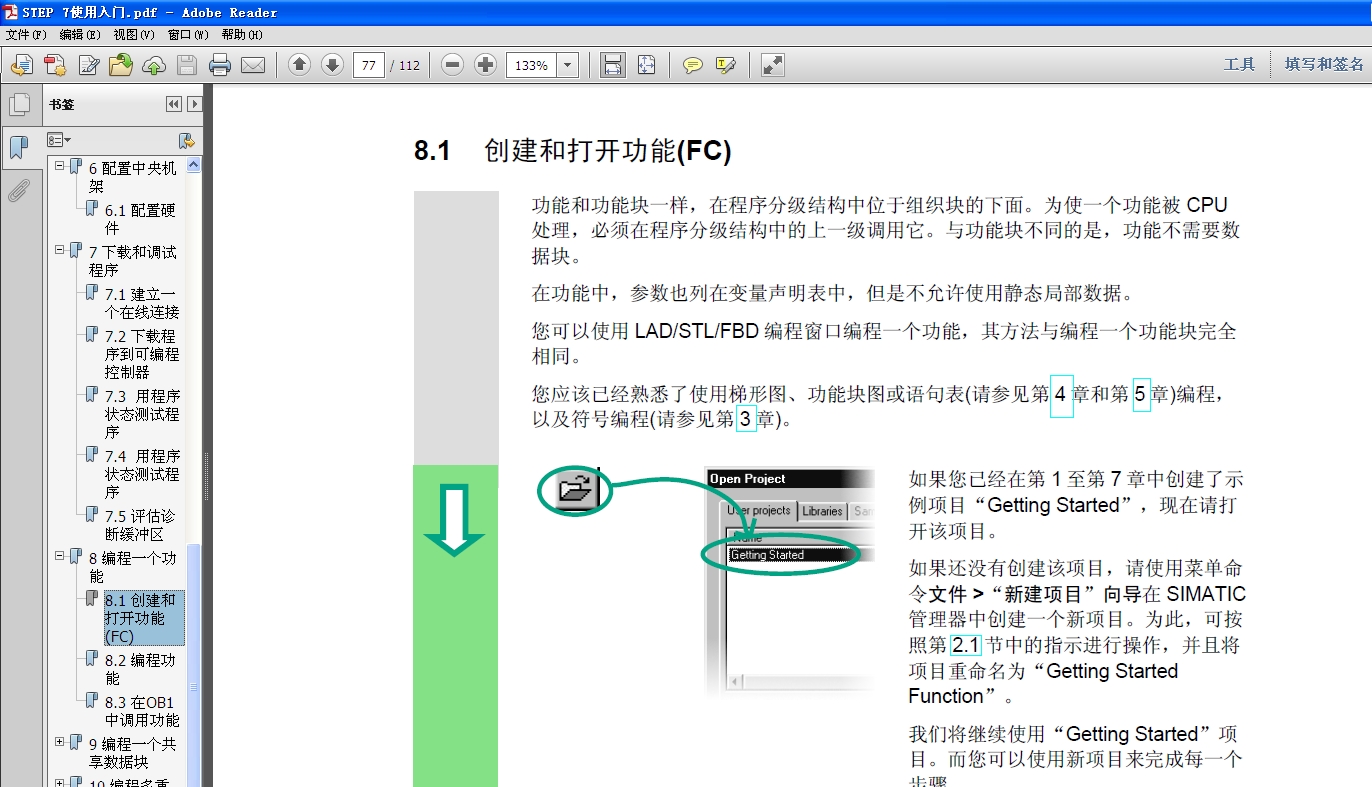The width and height of the screenshot is (1372, 787).
Task: Show page thumbnails panel icon
Action: point(19,104)
